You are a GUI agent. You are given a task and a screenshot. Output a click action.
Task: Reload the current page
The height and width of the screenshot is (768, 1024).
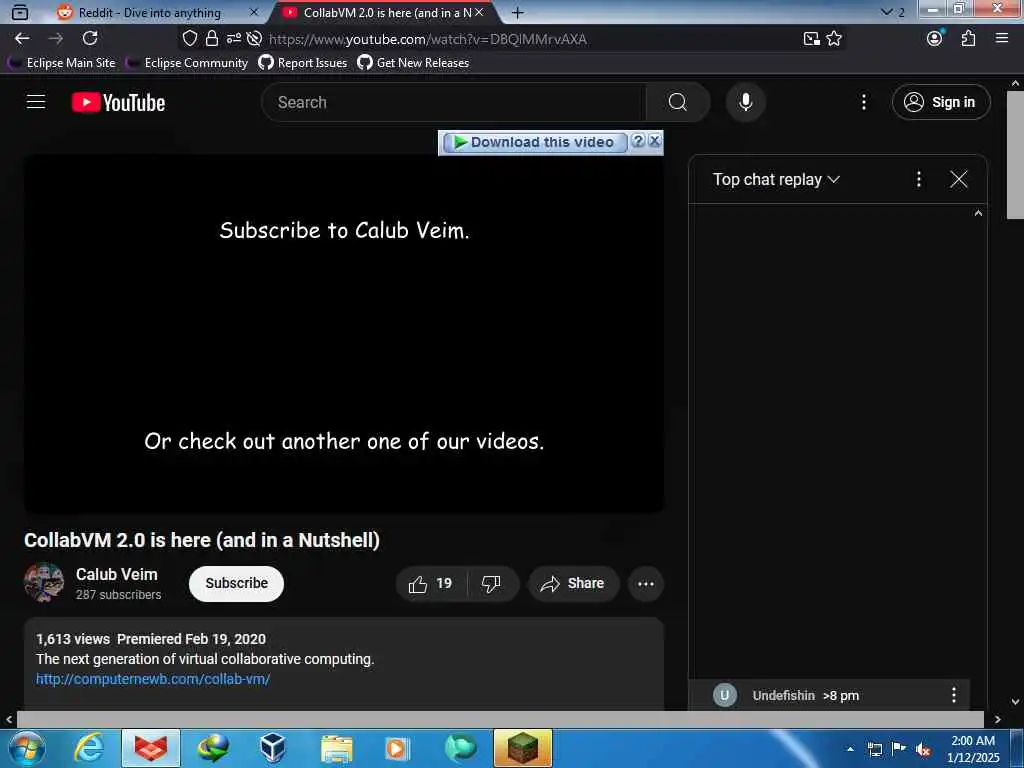(x=90, y=39)
